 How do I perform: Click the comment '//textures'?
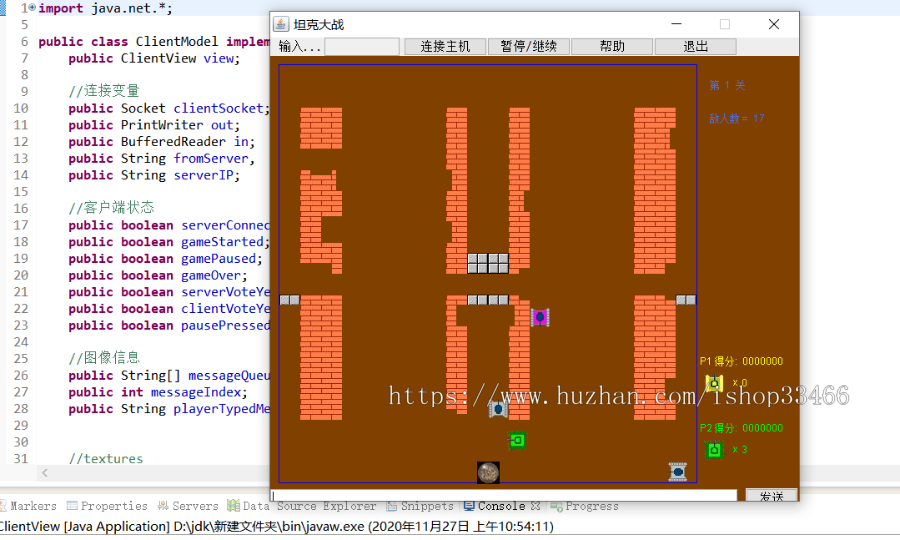[106, 459]
